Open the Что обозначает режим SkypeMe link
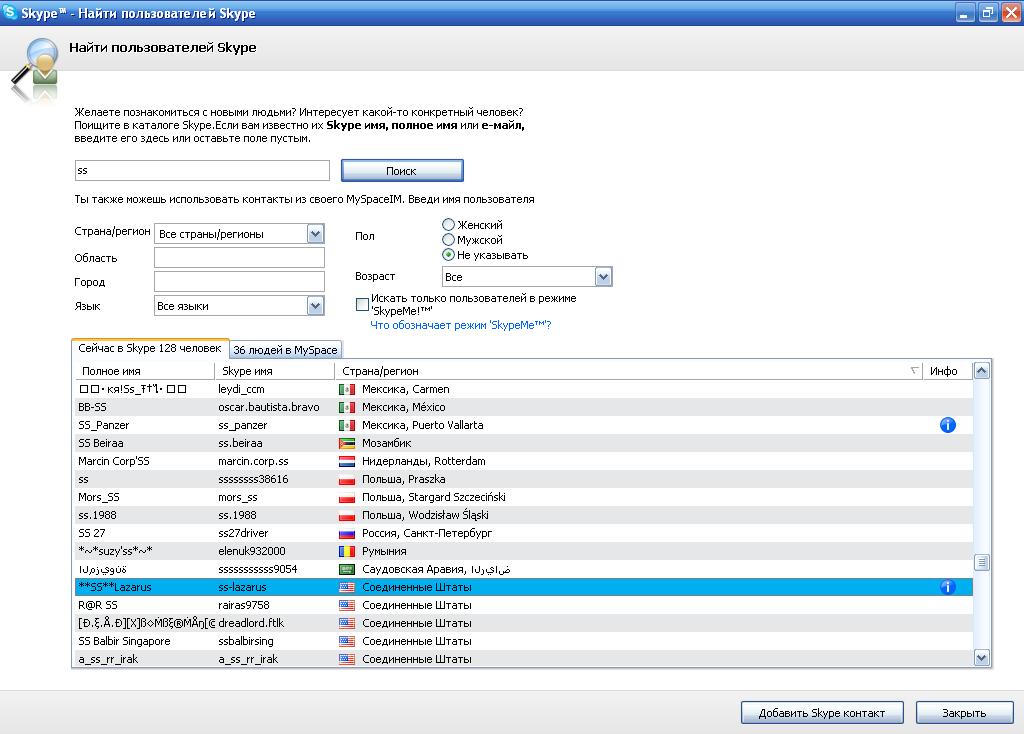This screenshot has width=1024, height=734. point(460,325)
